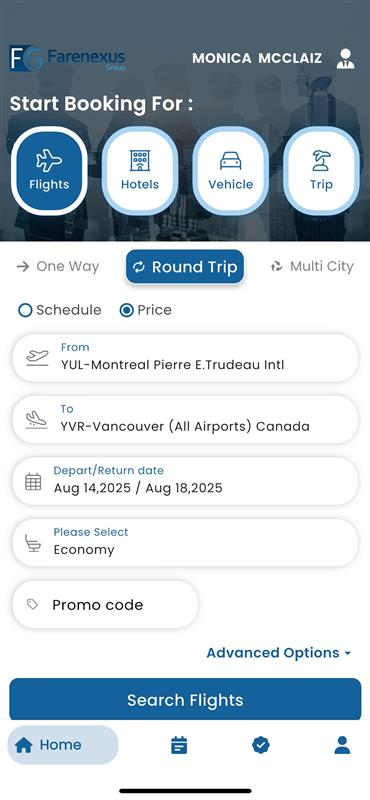Screen dimensions: 370x800
Task: Choose the Hotels building icon
Action: click(x=140, y=161)
